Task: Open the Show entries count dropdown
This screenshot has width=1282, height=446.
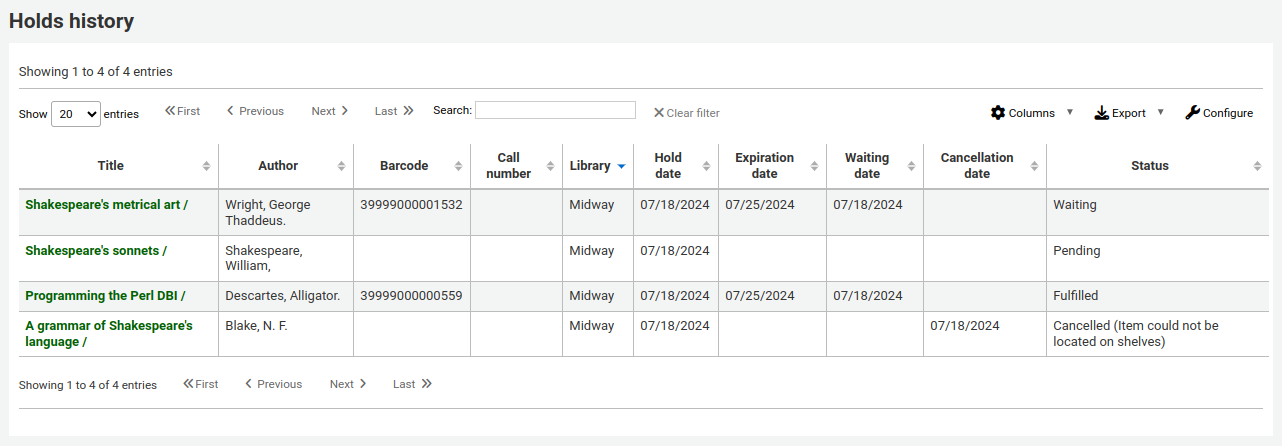Action: click(76, 114)
